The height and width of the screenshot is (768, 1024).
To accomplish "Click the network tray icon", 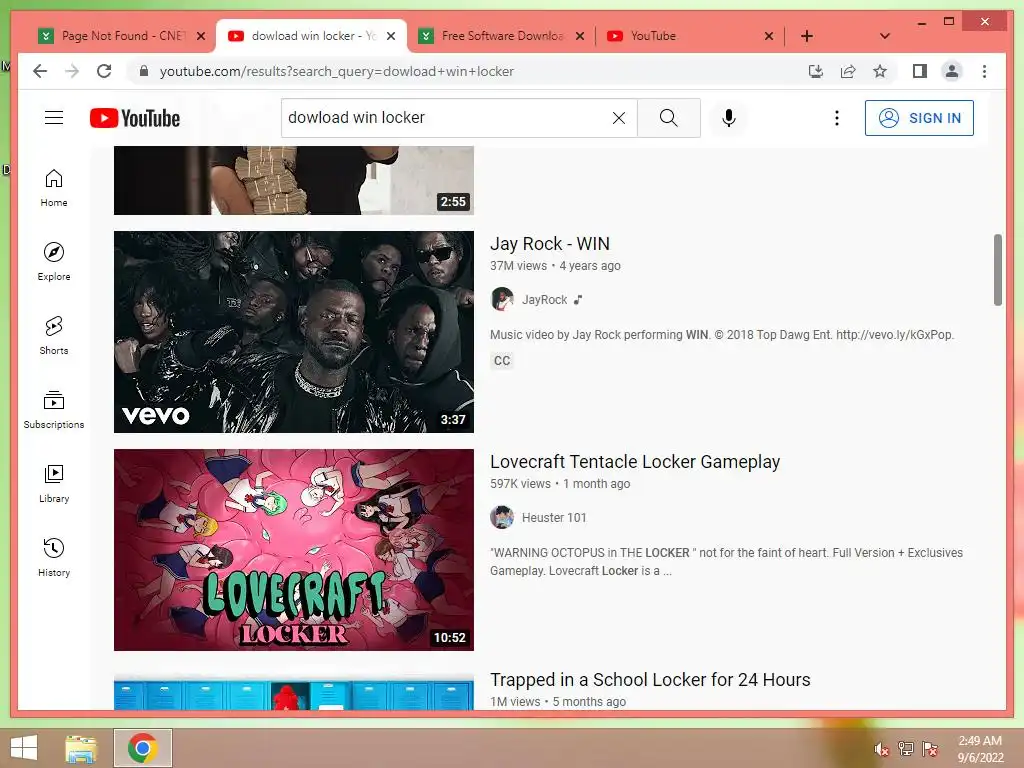I will click(x=906, y=749).
